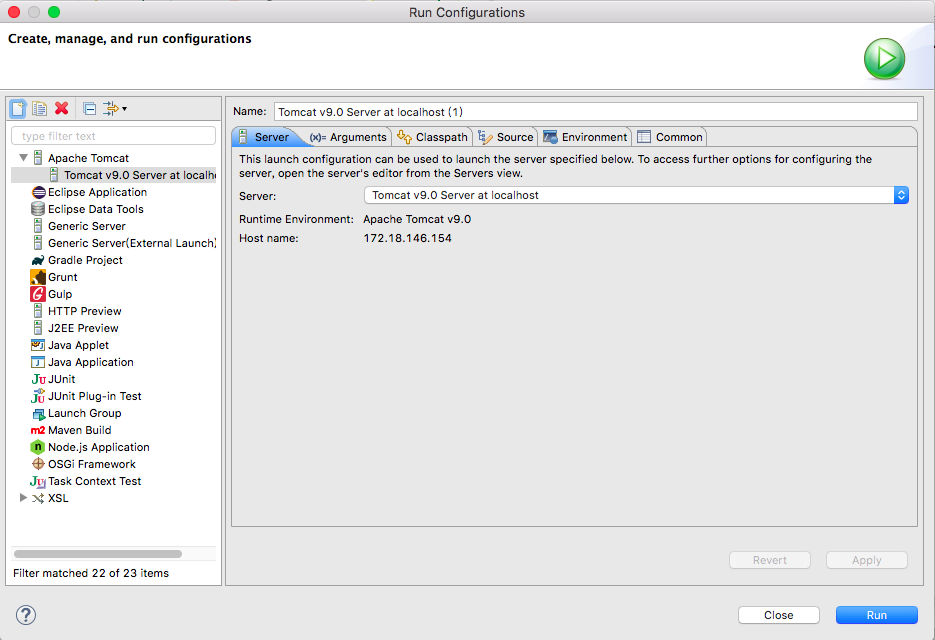Delete selected configuration with red X
This screenshot has width=935, height=640.
tap(61, 108)
